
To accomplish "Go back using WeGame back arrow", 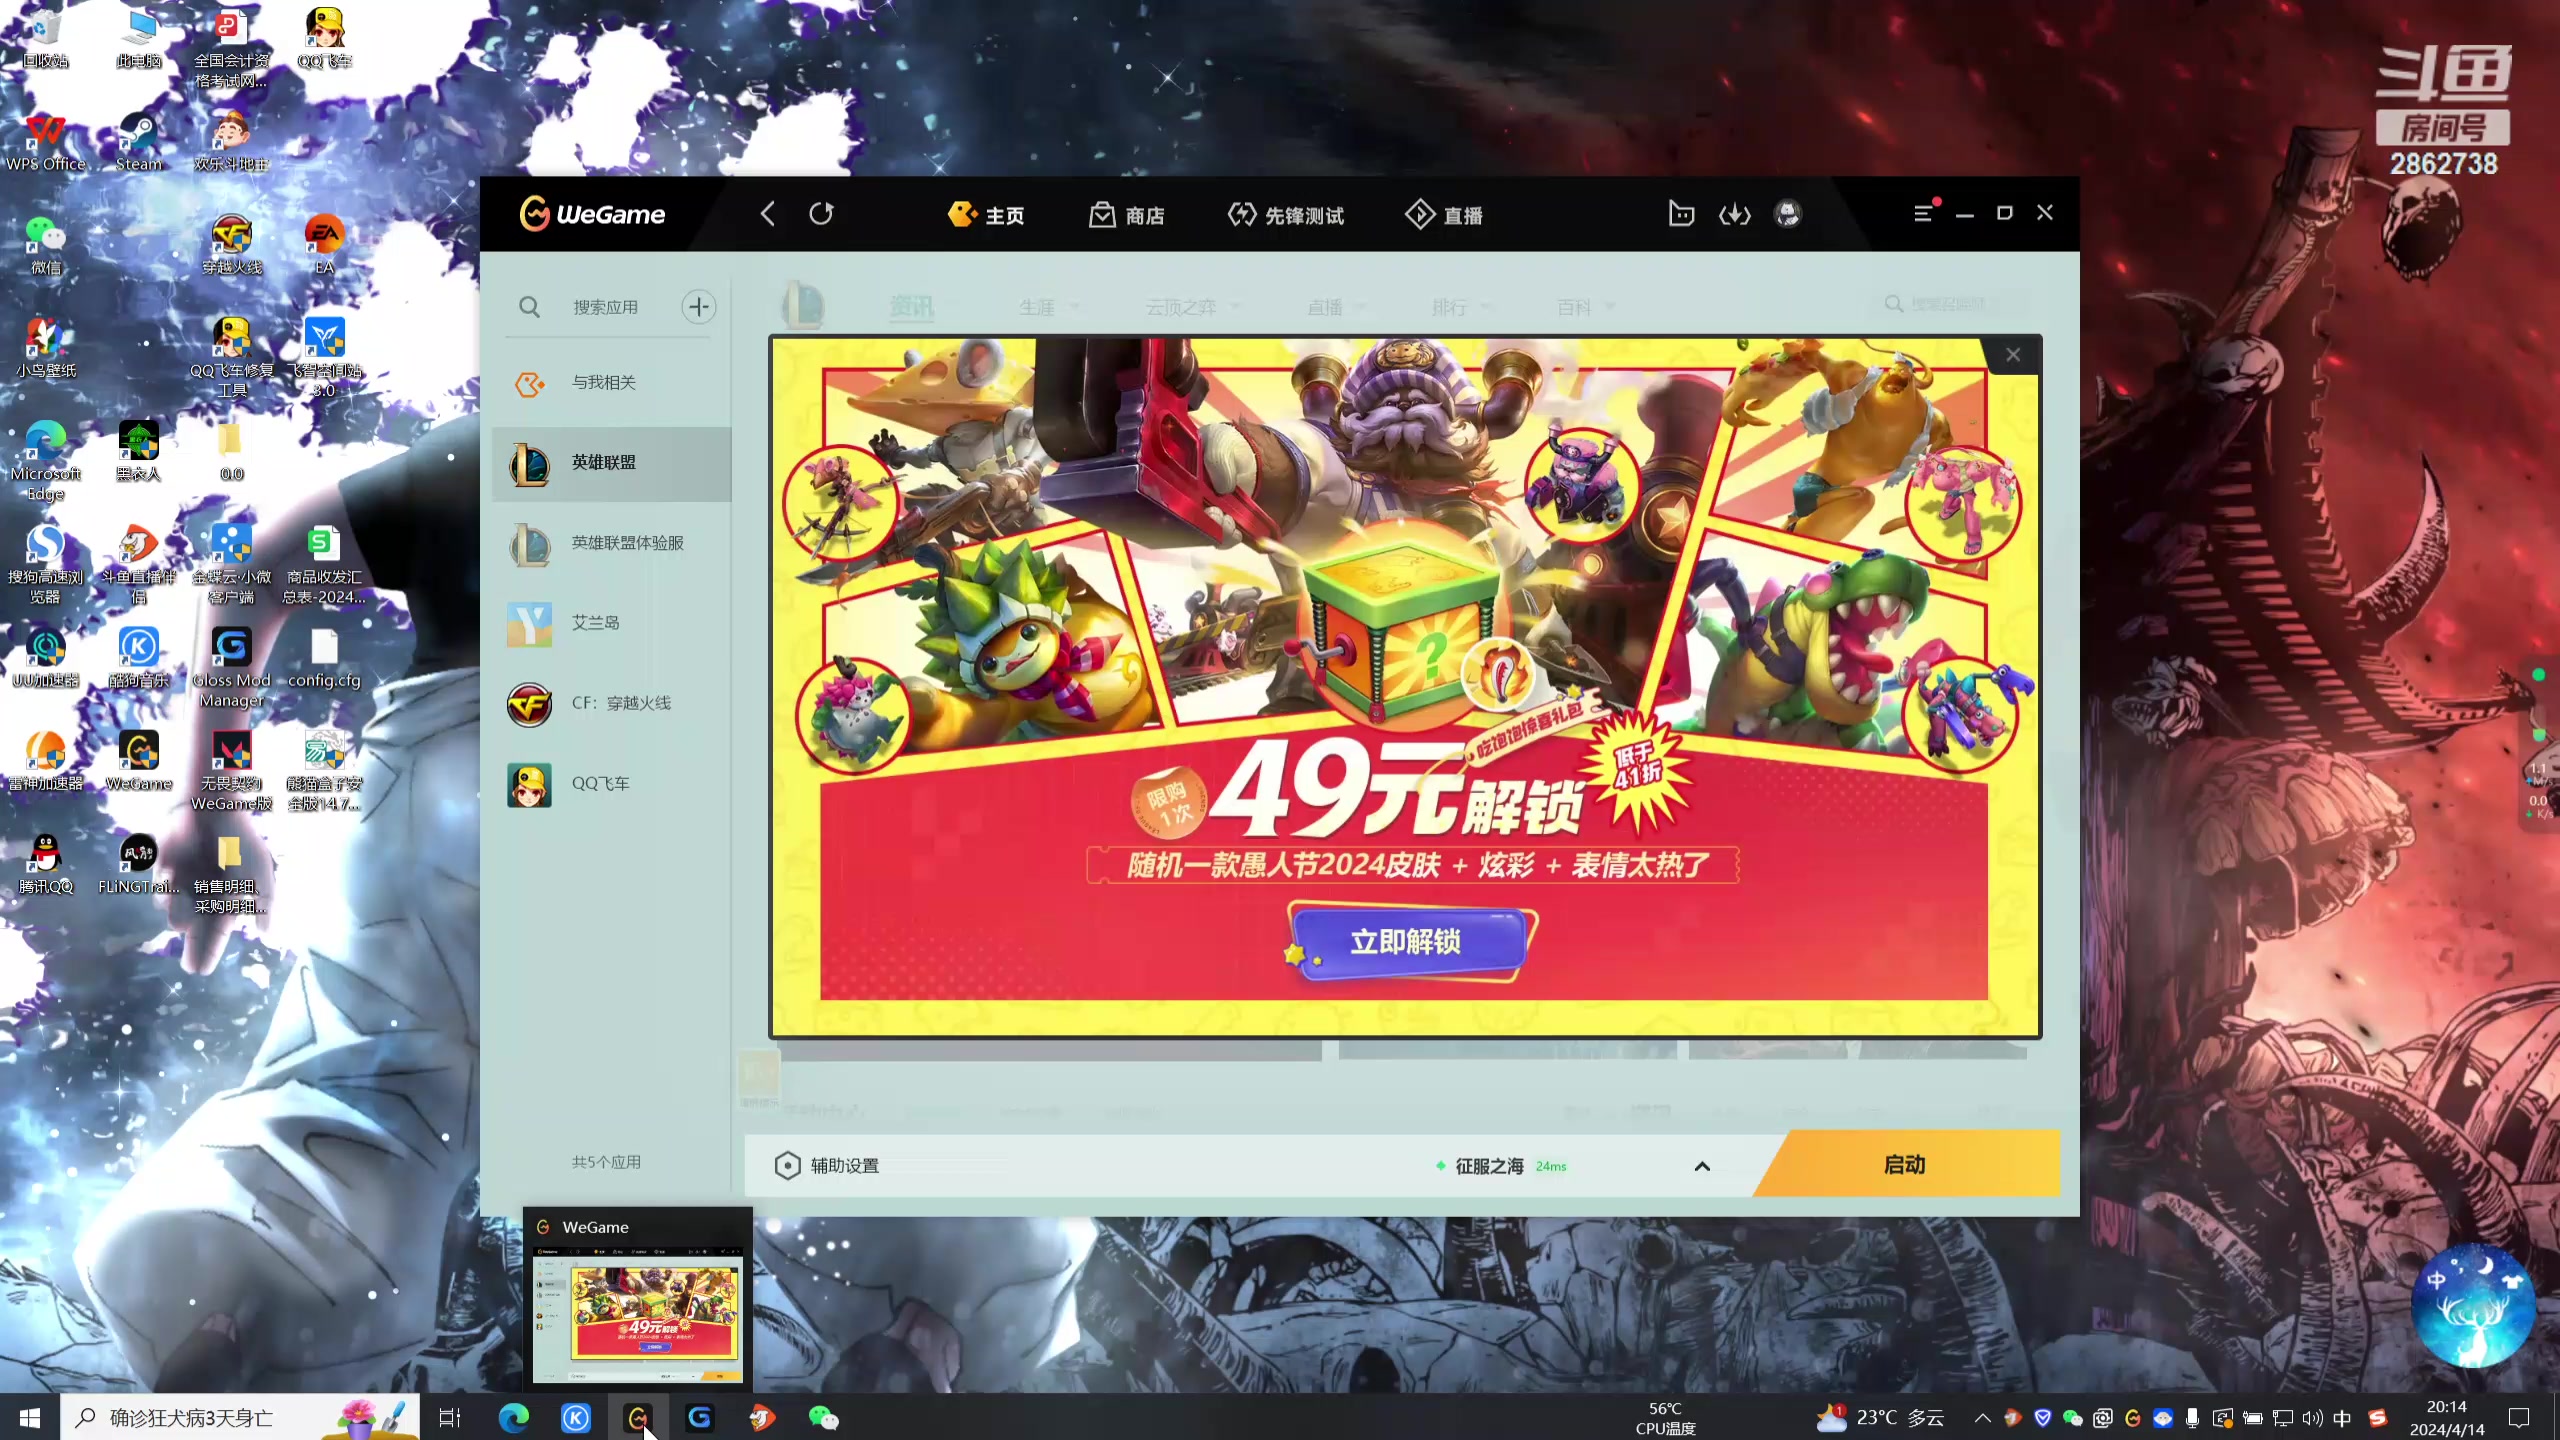I will click(767, 214).
